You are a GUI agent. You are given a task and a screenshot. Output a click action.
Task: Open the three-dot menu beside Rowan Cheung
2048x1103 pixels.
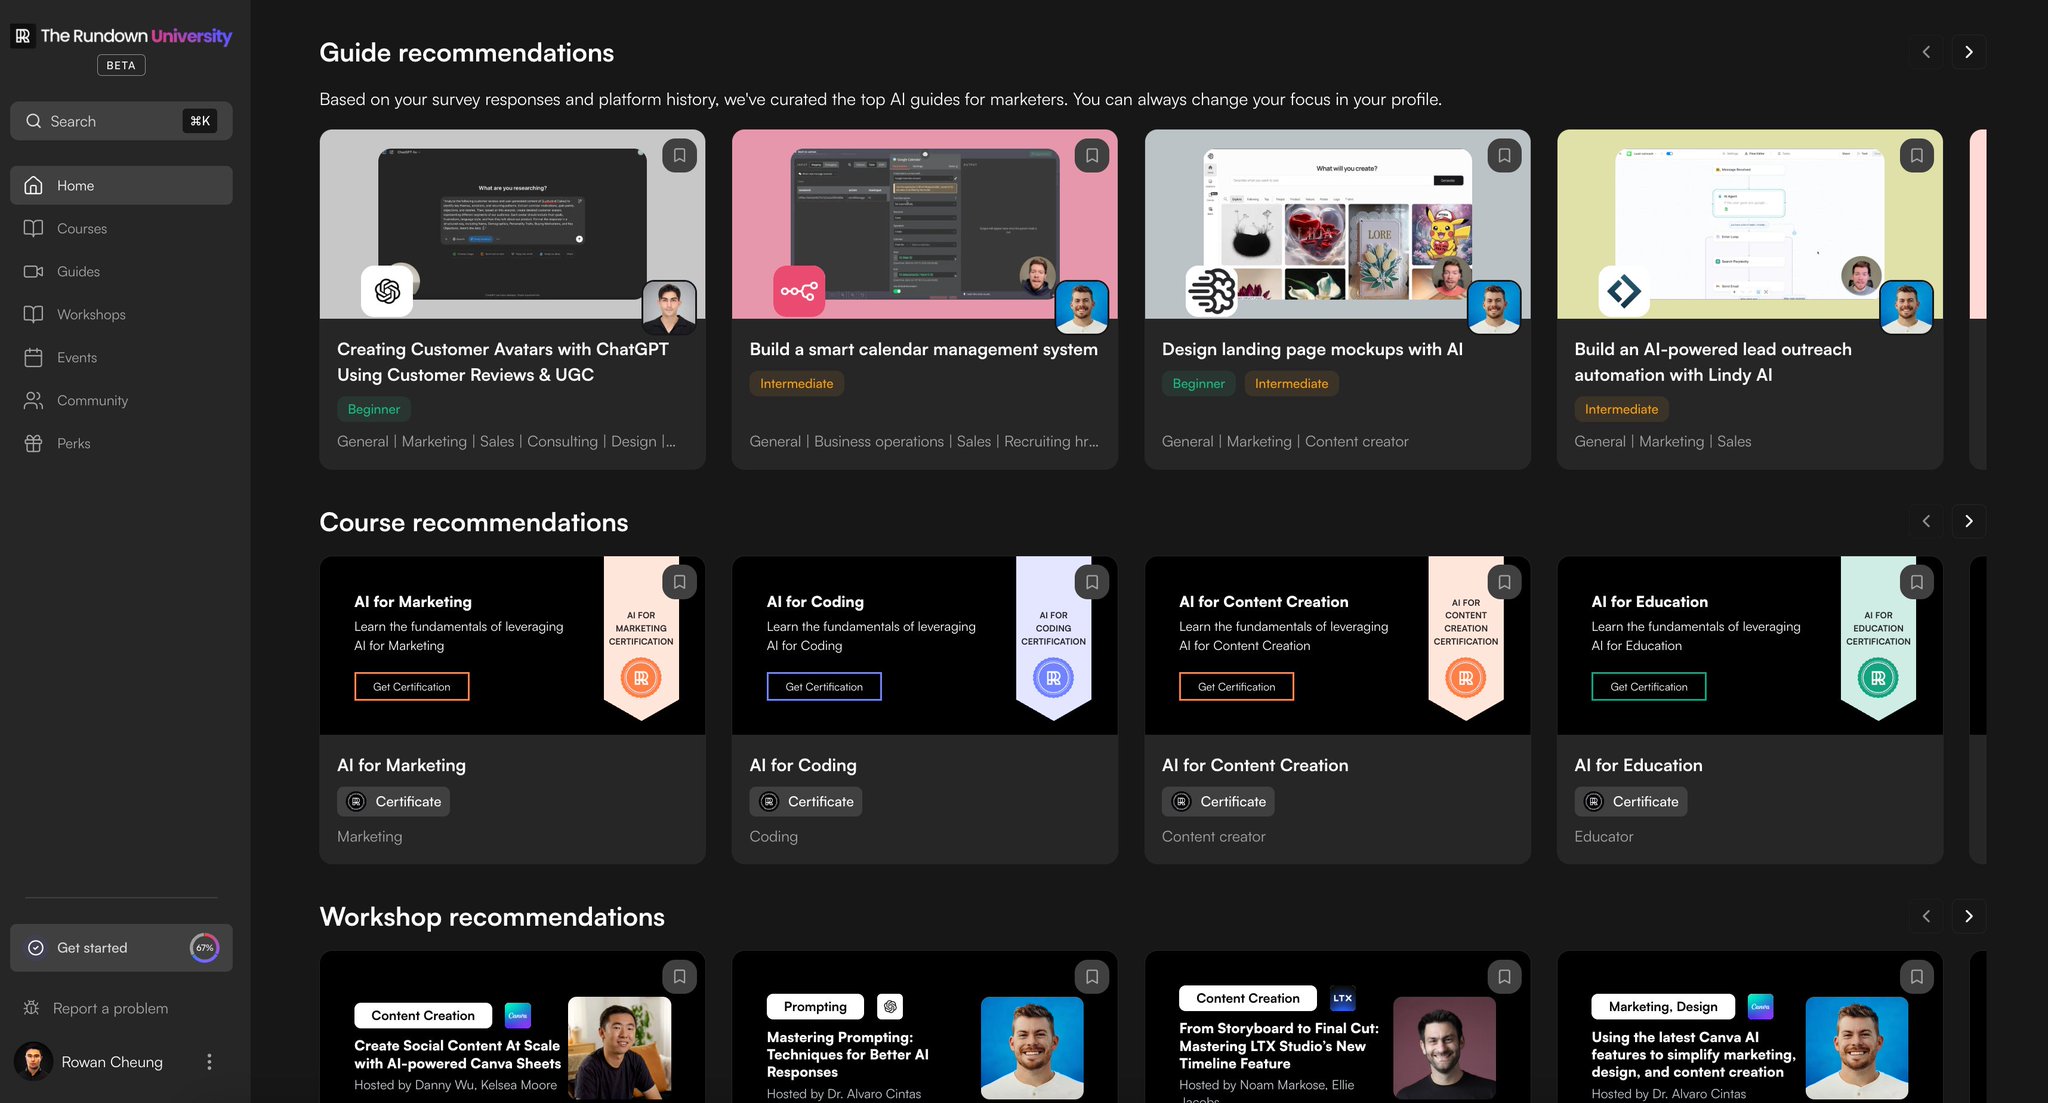pos(209,1062)
